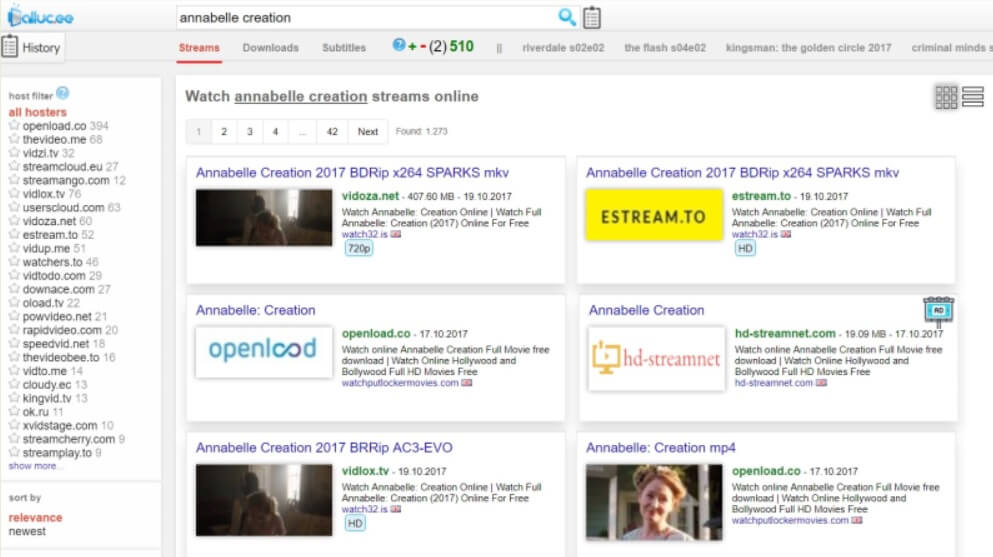Go to results page 2
This screenshot has height=557, width=993.
[x=224, y=132]
